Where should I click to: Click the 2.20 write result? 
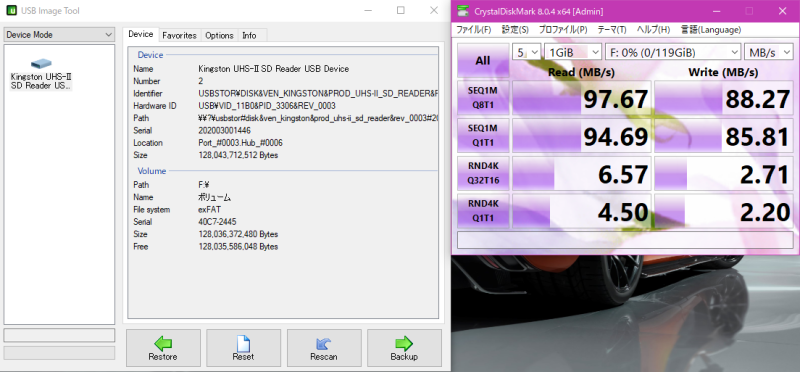coord(723,211)
